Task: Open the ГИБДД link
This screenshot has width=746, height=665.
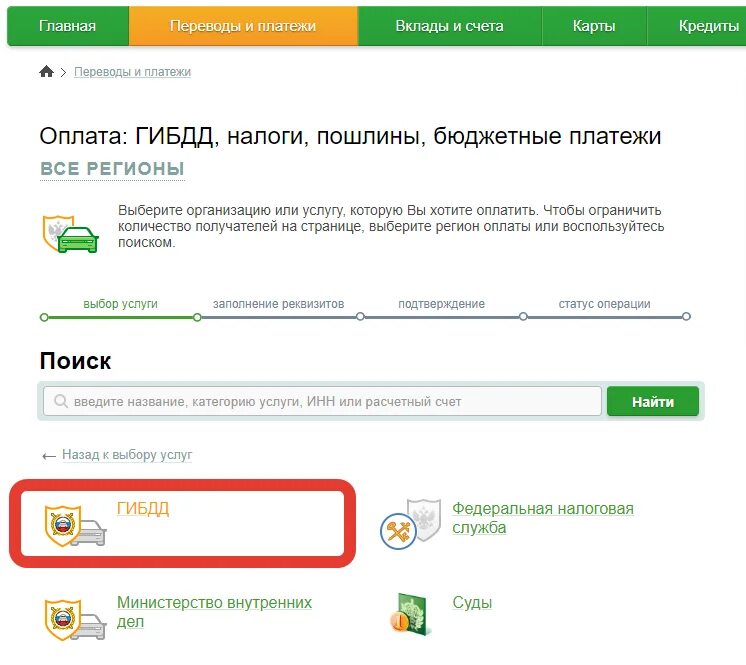Action: point(143,509)
